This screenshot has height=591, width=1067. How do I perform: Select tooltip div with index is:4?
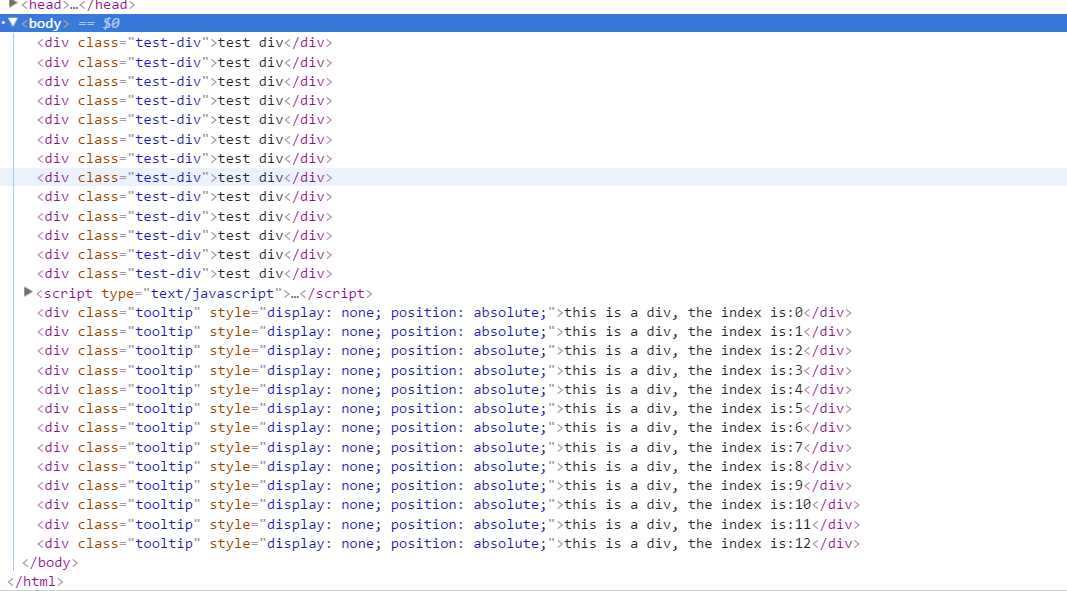[x=444, y=389]
